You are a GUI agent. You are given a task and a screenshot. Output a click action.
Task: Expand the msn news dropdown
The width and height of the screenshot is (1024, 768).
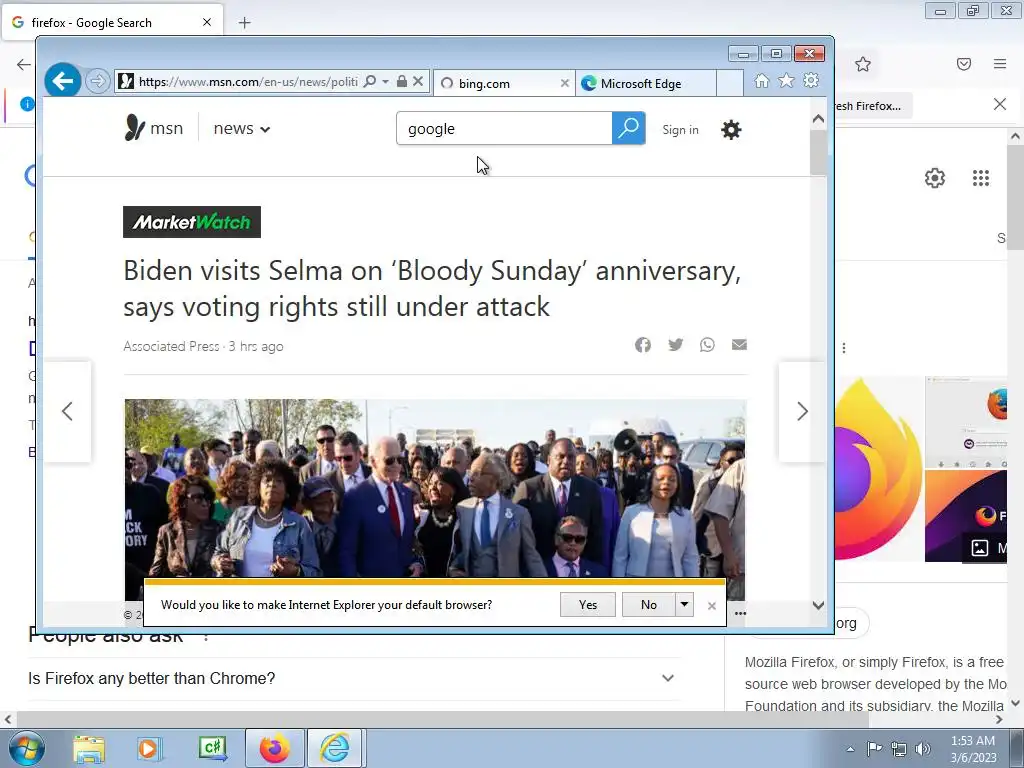tap(242, 129)
